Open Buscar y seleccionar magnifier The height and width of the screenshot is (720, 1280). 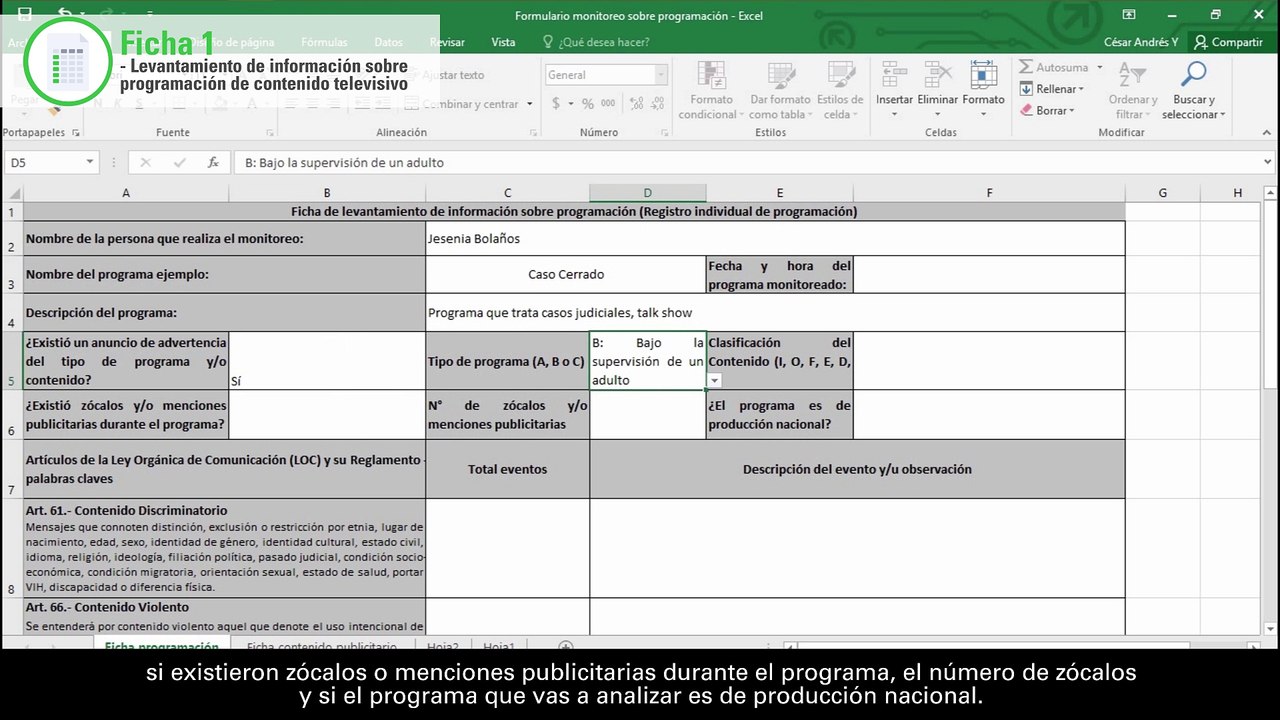(x=1194, y=91)
